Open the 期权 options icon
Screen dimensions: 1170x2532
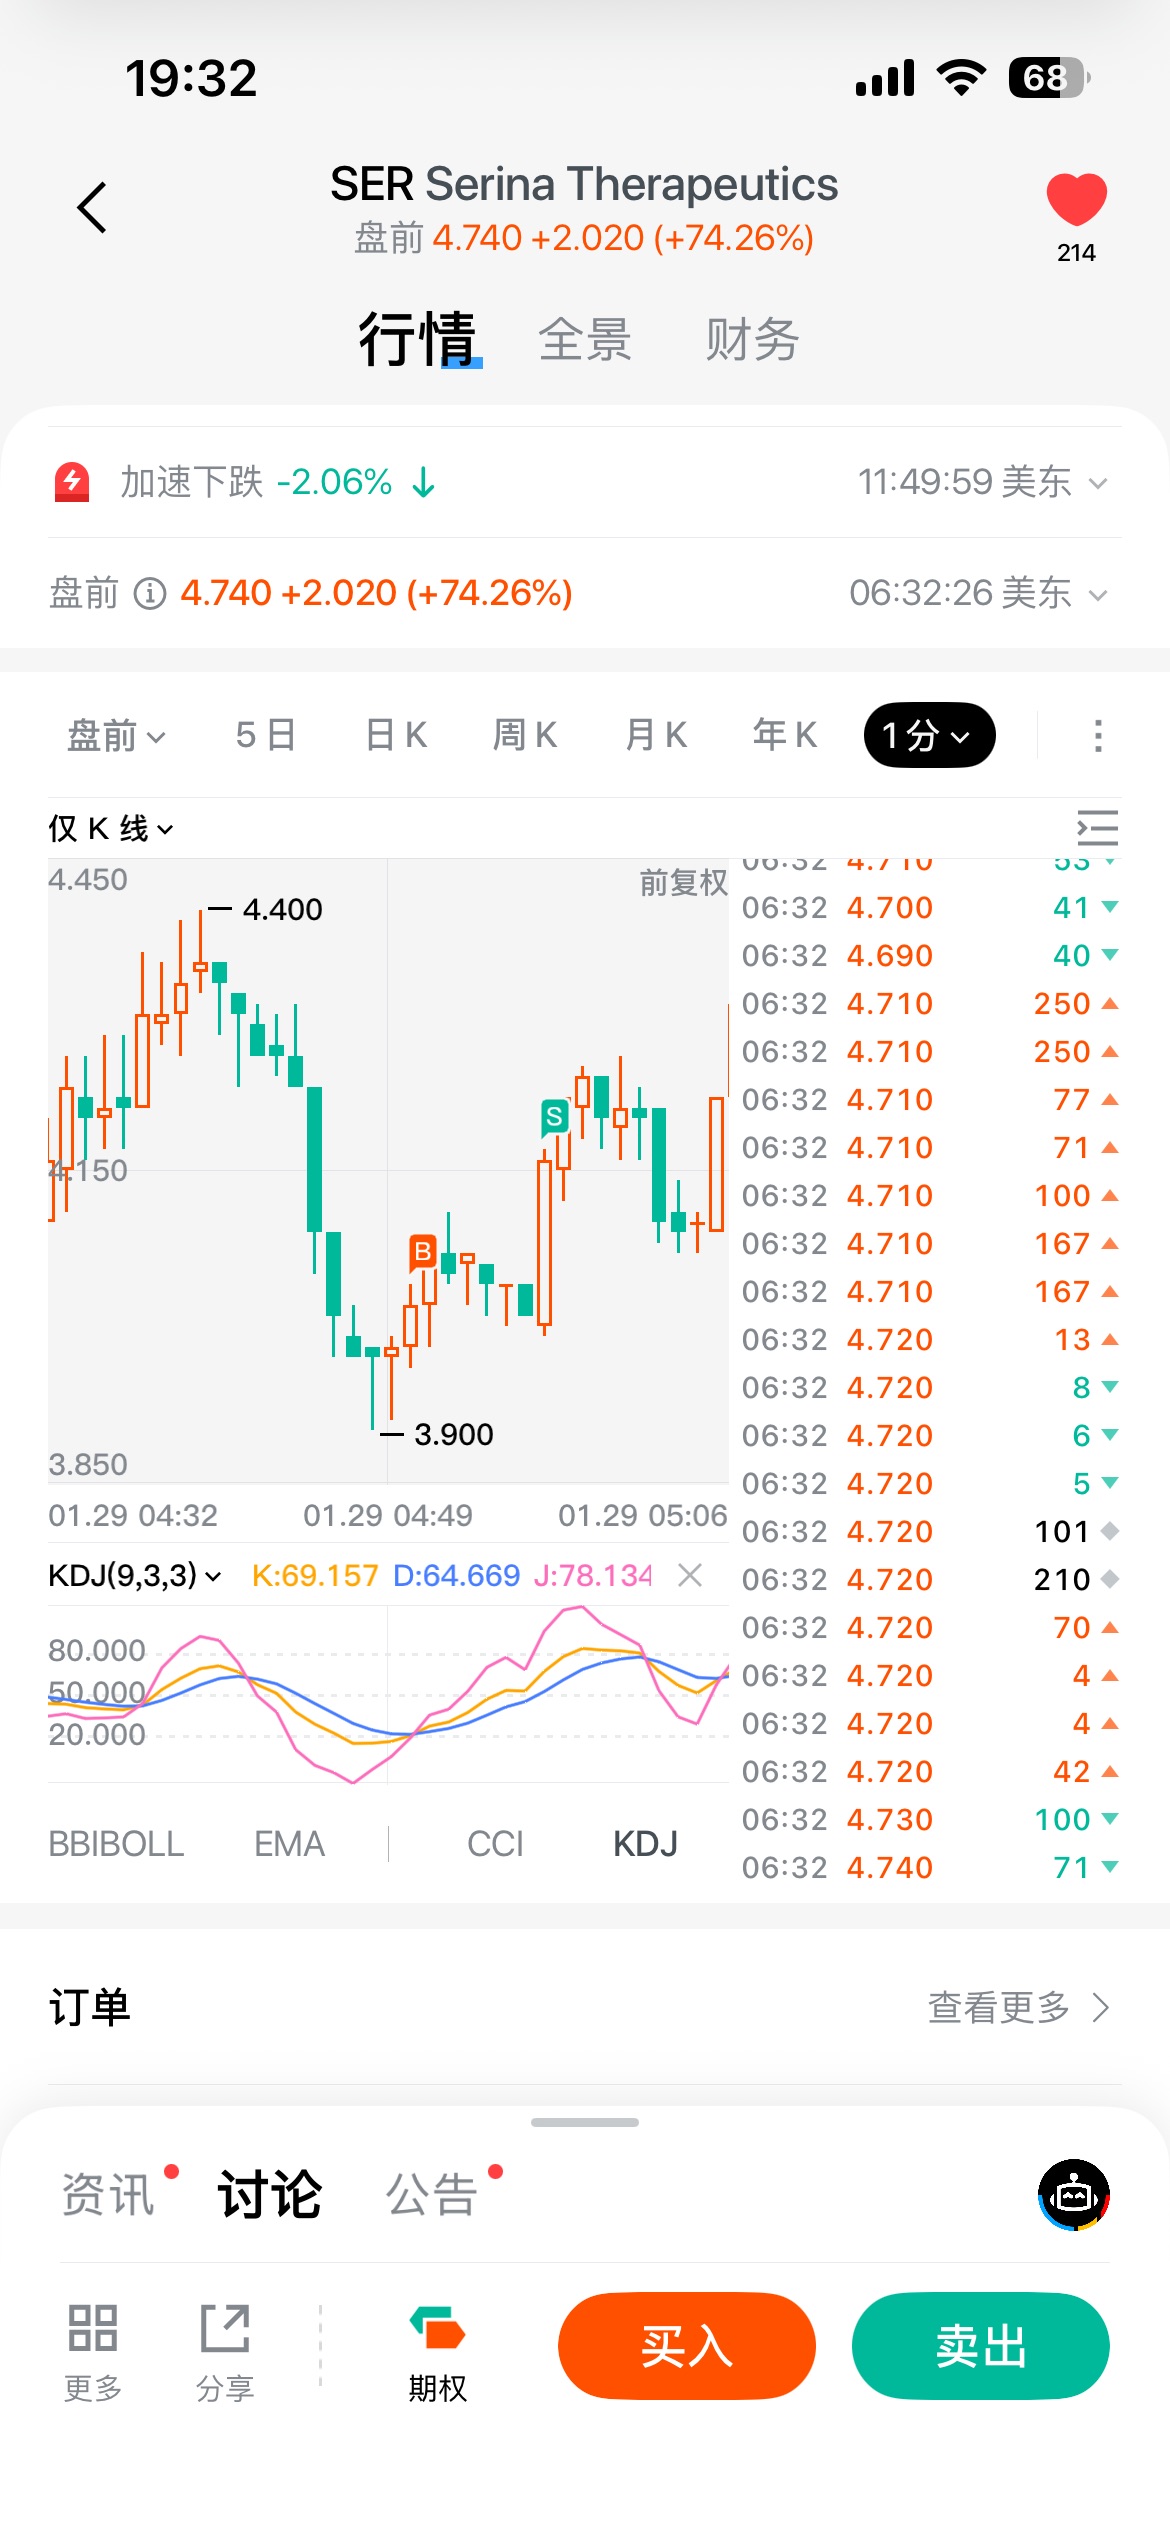click(437, 2330)
